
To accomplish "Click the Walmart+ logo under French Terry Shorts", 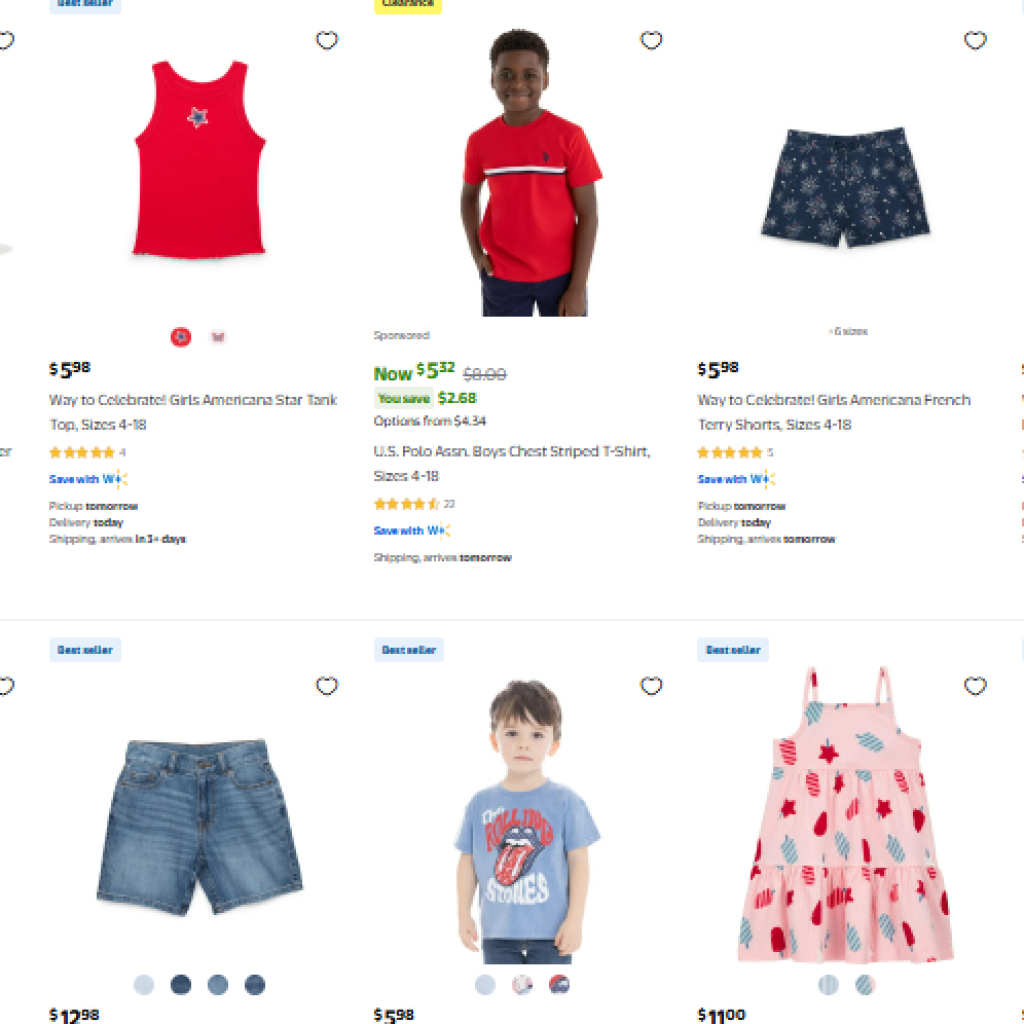I will pos(763,479).
